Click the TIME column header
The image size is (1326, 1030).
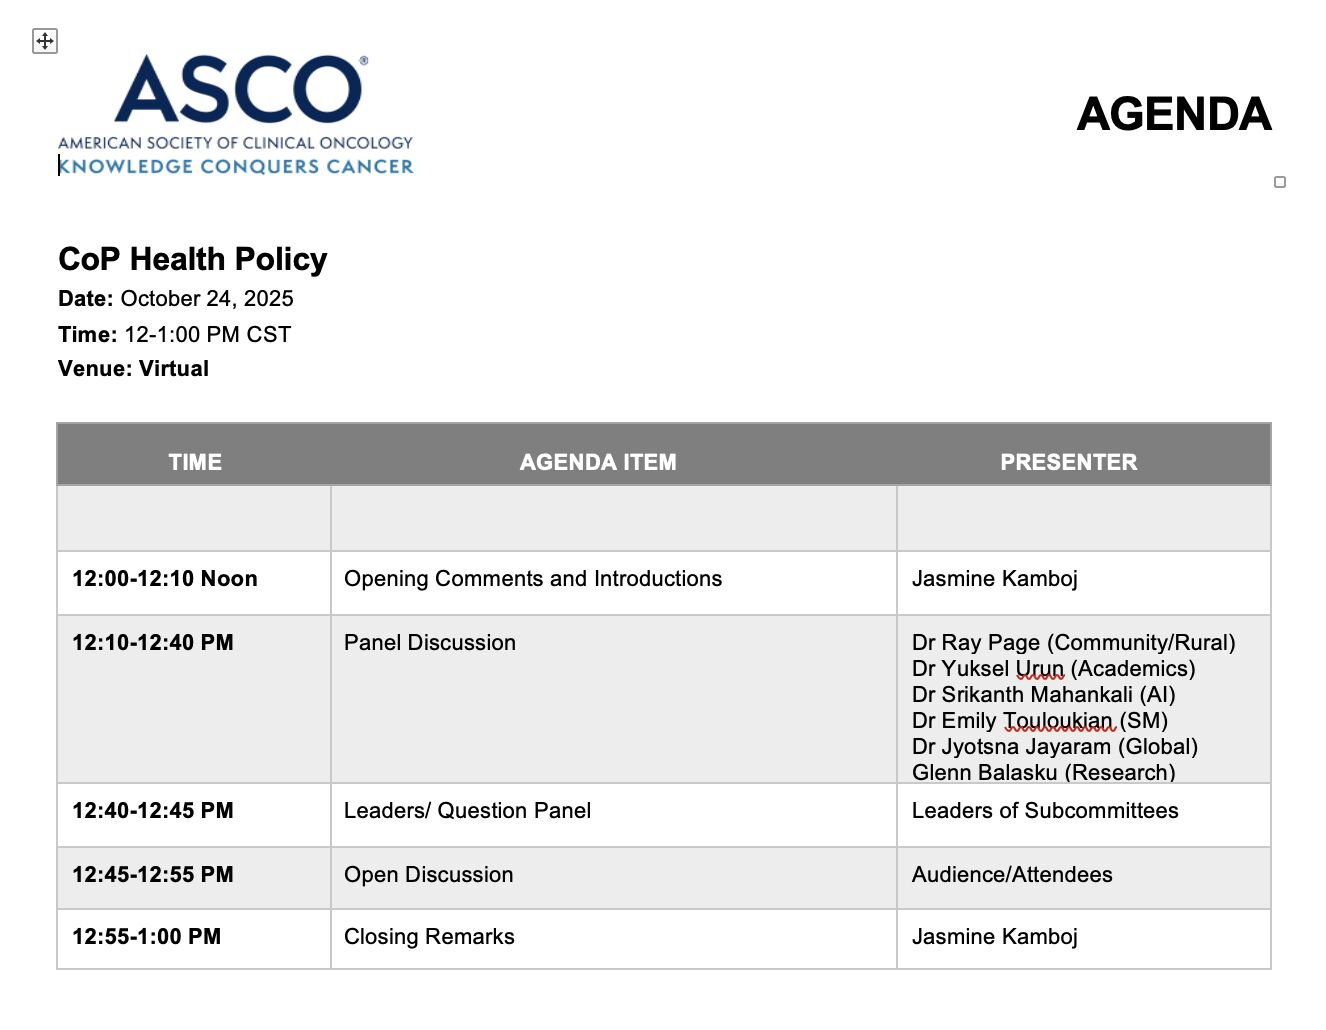[195, 462]
